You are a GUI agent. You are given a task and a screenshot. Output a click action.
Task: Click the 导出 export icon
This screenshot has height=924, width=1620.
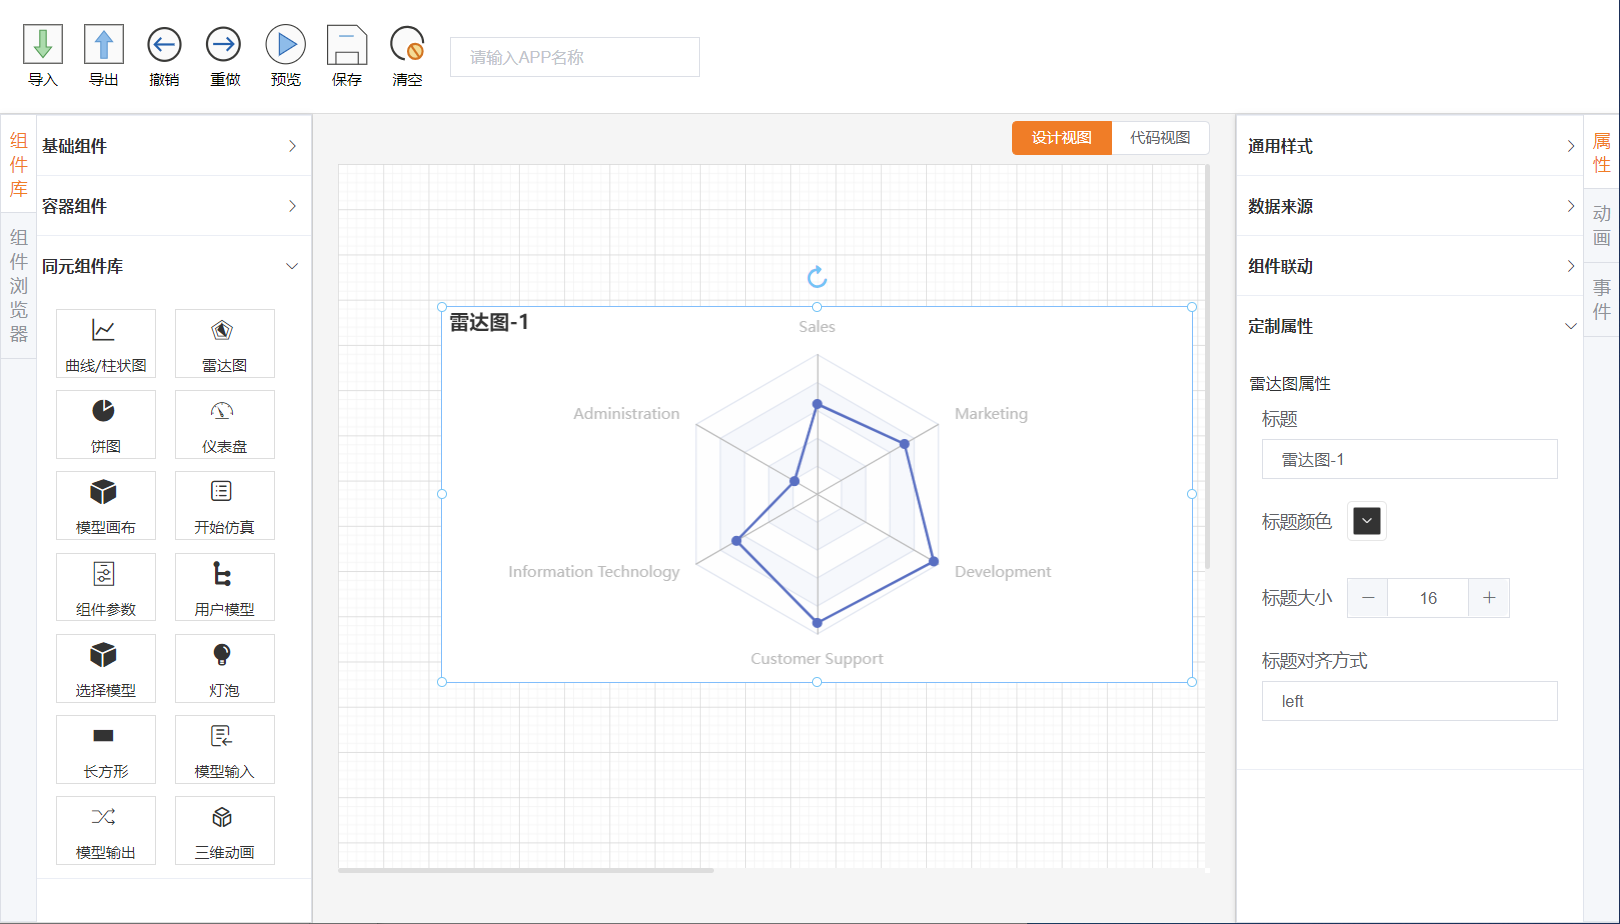[x=104, y=45]
